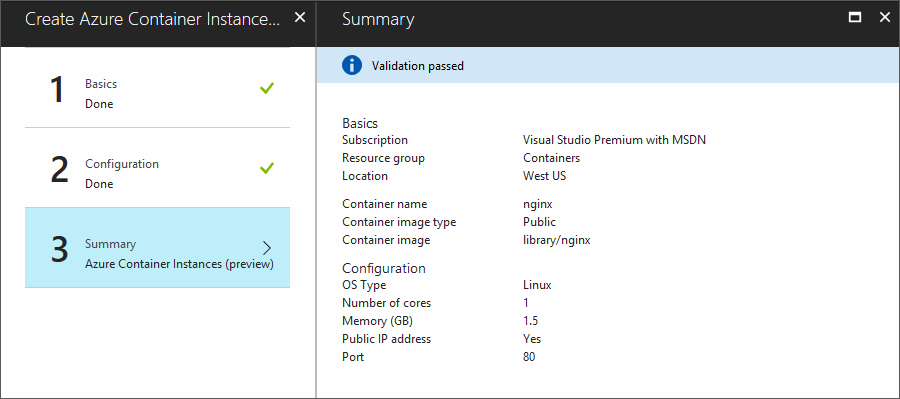The width and height of the screenshot is (900, 399).
Task: Click the West US location value
Action: (544, 176)
